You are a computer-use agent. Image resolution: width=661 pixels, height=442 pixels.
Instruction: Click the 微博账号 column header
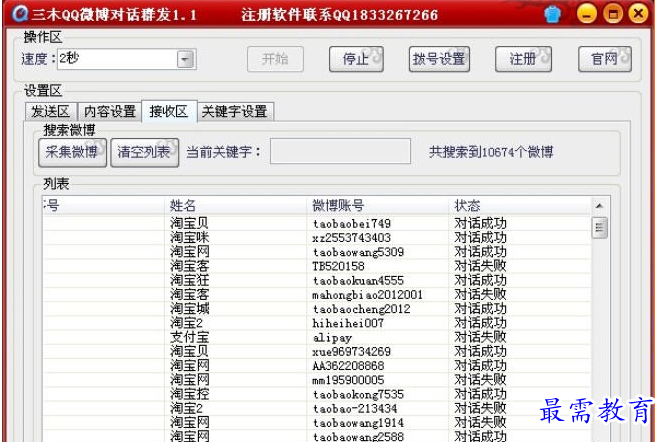click(x=378, y=206)
